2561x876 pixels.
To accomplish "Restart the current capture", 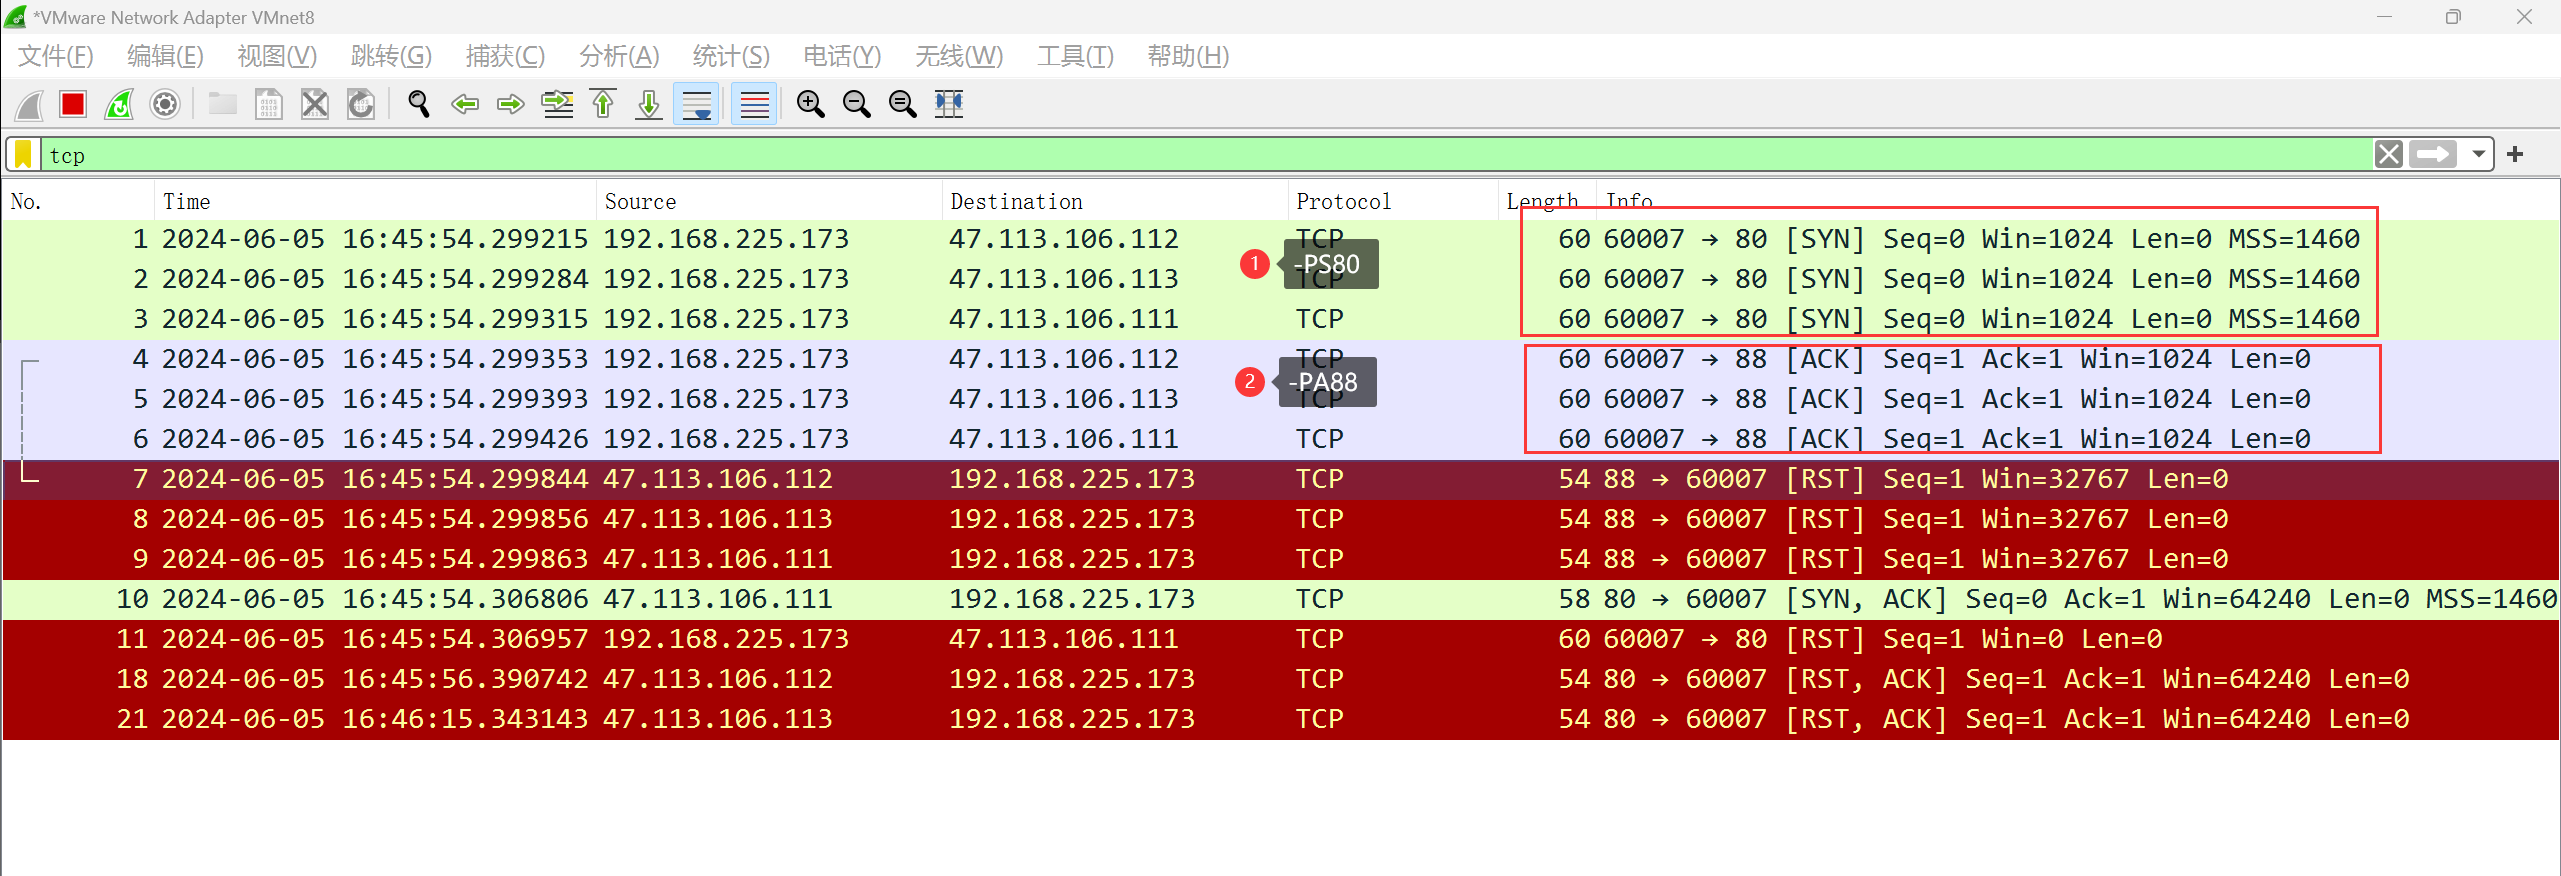I will pyautogui.click(x=119, y=104).
